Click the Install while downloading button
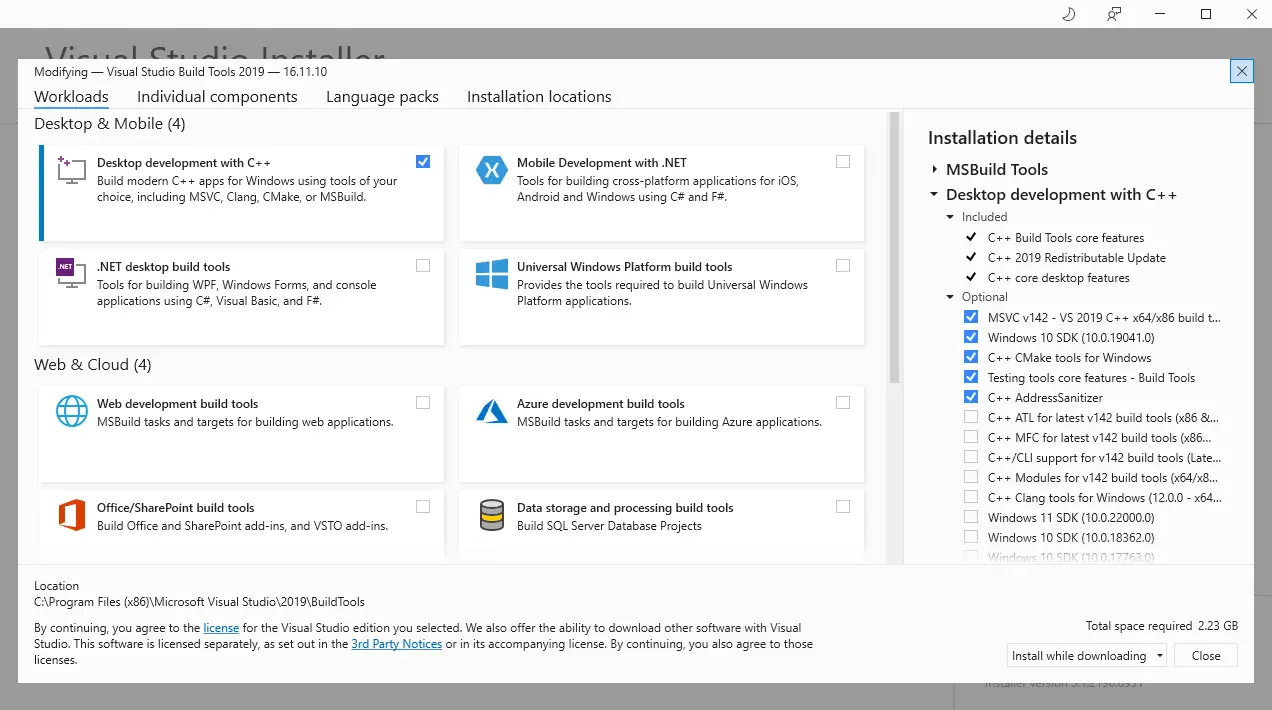The width and height of the screenshot is (1272, 710). pyautogui.click(x=1077, y=655)
